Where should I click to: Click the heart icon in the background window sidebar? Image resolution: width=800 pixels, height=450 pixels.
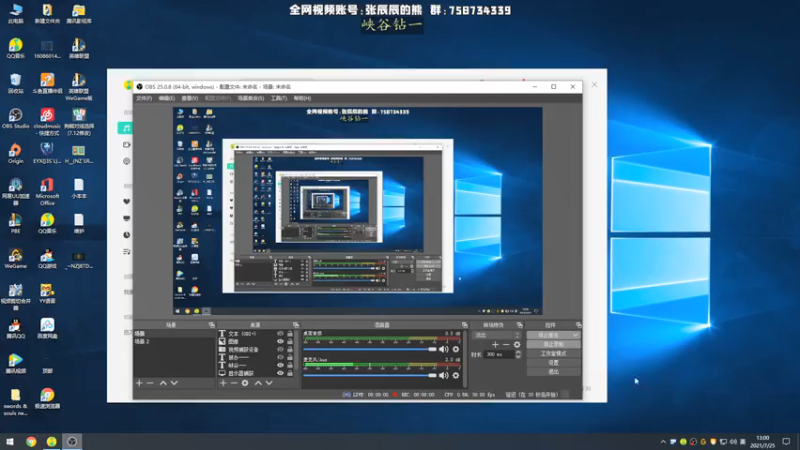pyautogui.click(x=127, y=202)
